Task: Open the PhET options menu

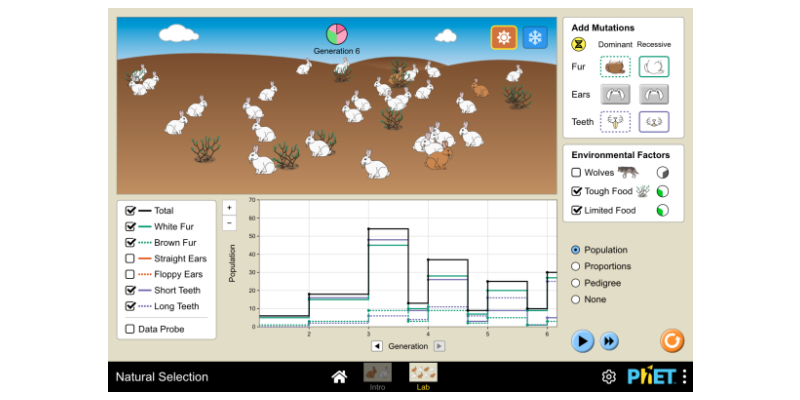Action: pyautogui.click(x=684, y=377)
